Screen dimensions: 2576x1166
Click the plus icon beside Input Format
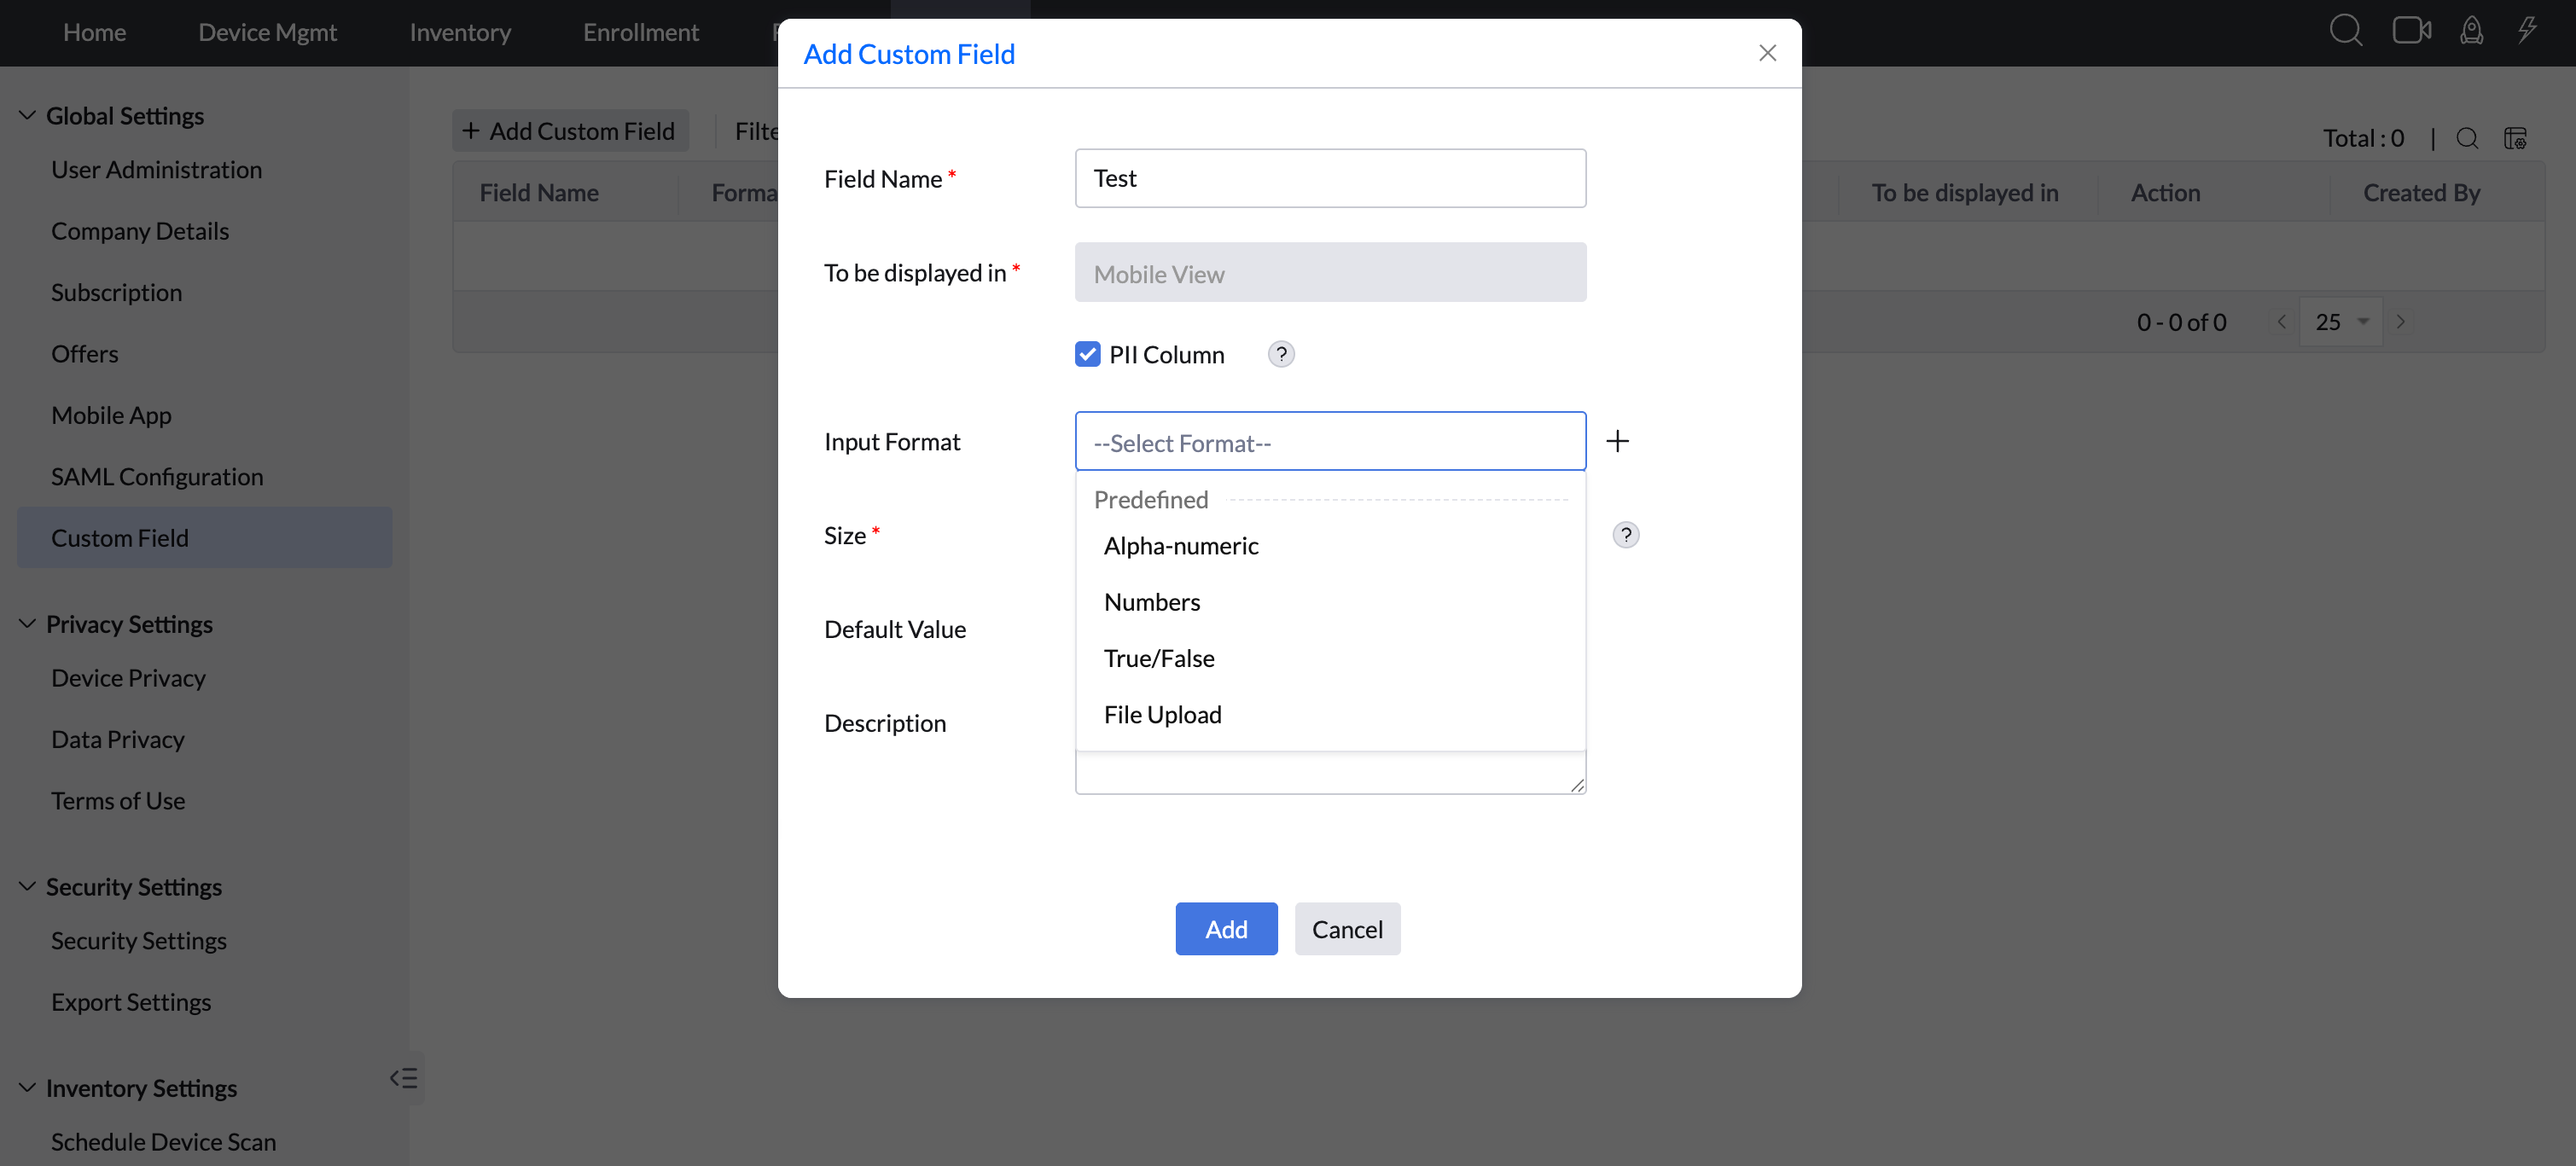pyautogui.click(x=1617, y=441)
